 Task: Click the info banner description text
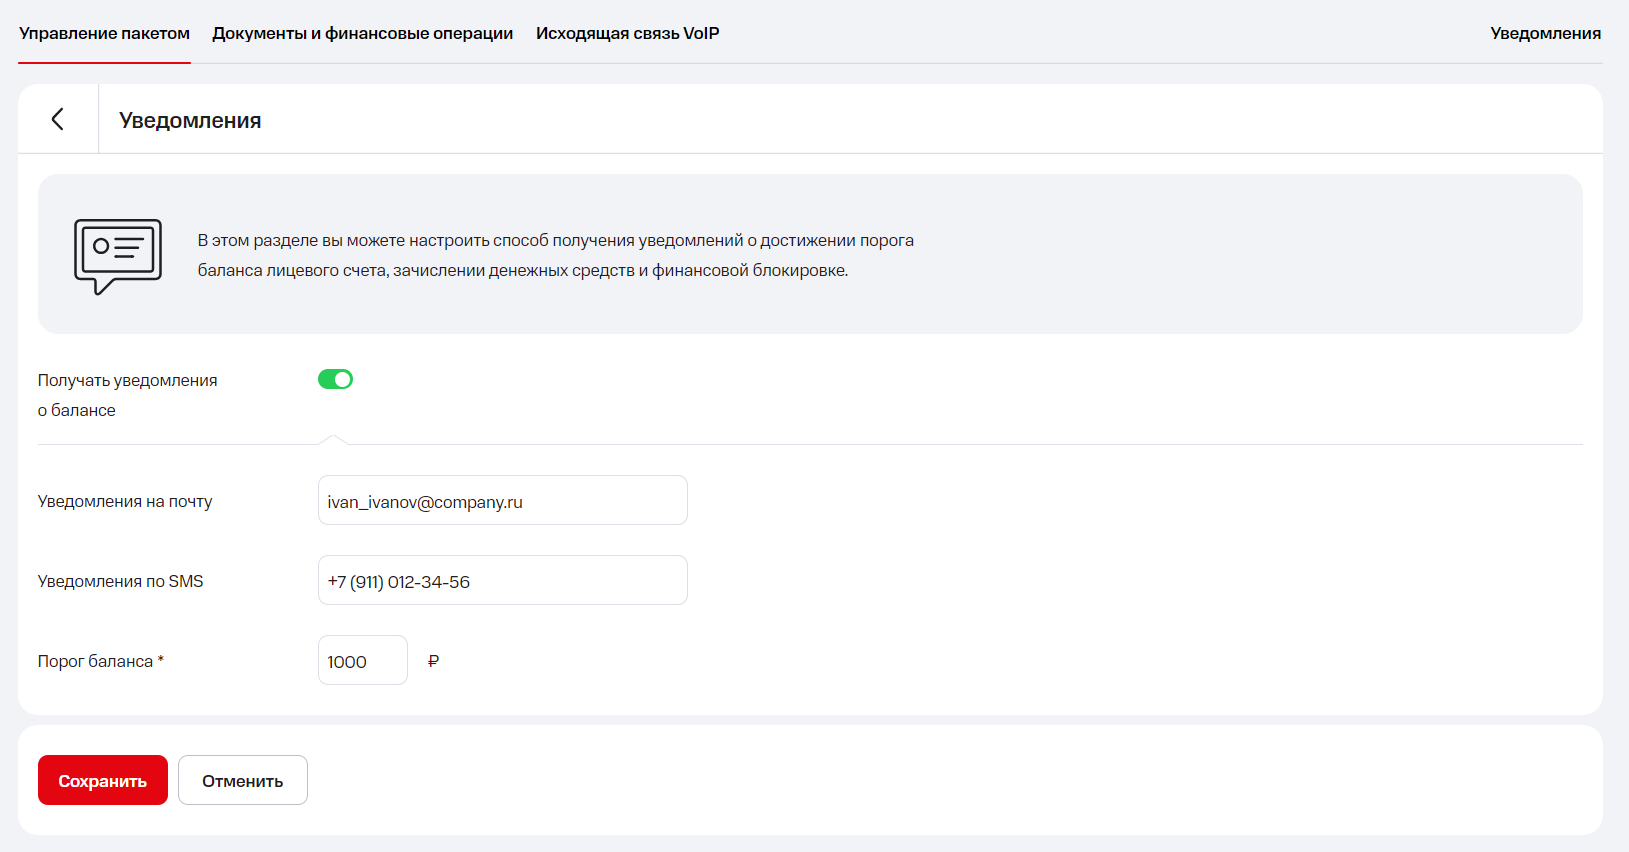[555, 255]
